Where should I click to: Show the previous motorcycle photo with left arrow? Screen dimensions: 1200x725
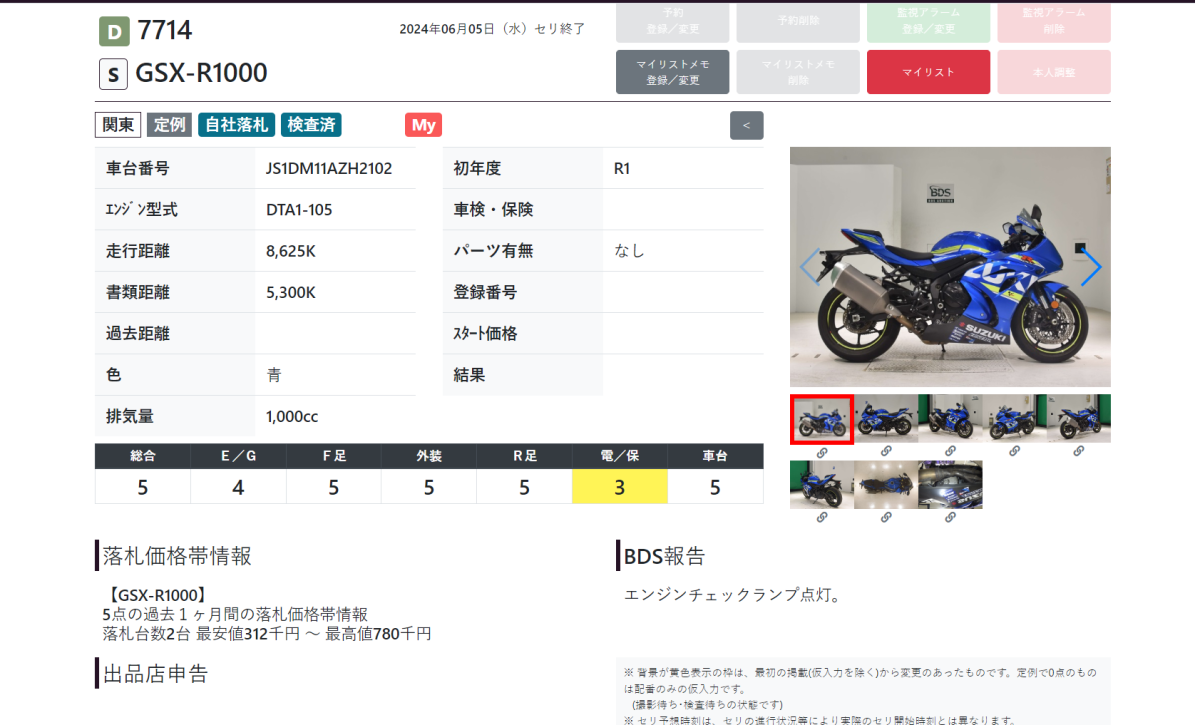(810, 267)
